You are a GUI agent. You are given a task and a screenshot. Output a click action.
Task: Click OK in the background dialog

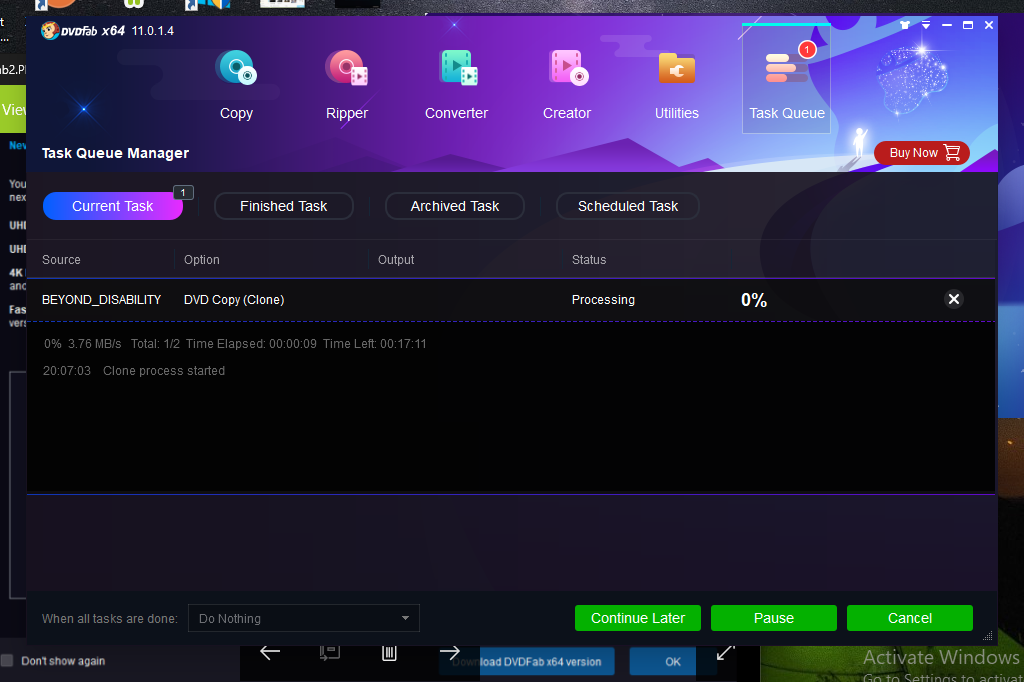pyautogui.click(x=673, y=662)
